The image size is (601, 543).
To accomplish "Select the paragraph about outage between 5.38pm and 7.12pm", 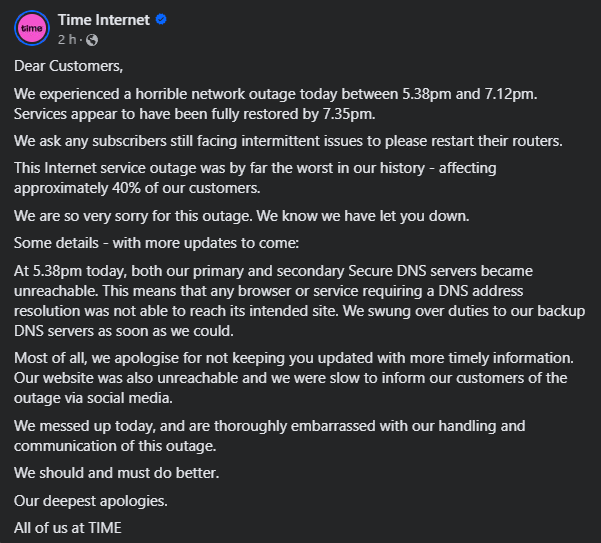I will (x=276, y=104).
